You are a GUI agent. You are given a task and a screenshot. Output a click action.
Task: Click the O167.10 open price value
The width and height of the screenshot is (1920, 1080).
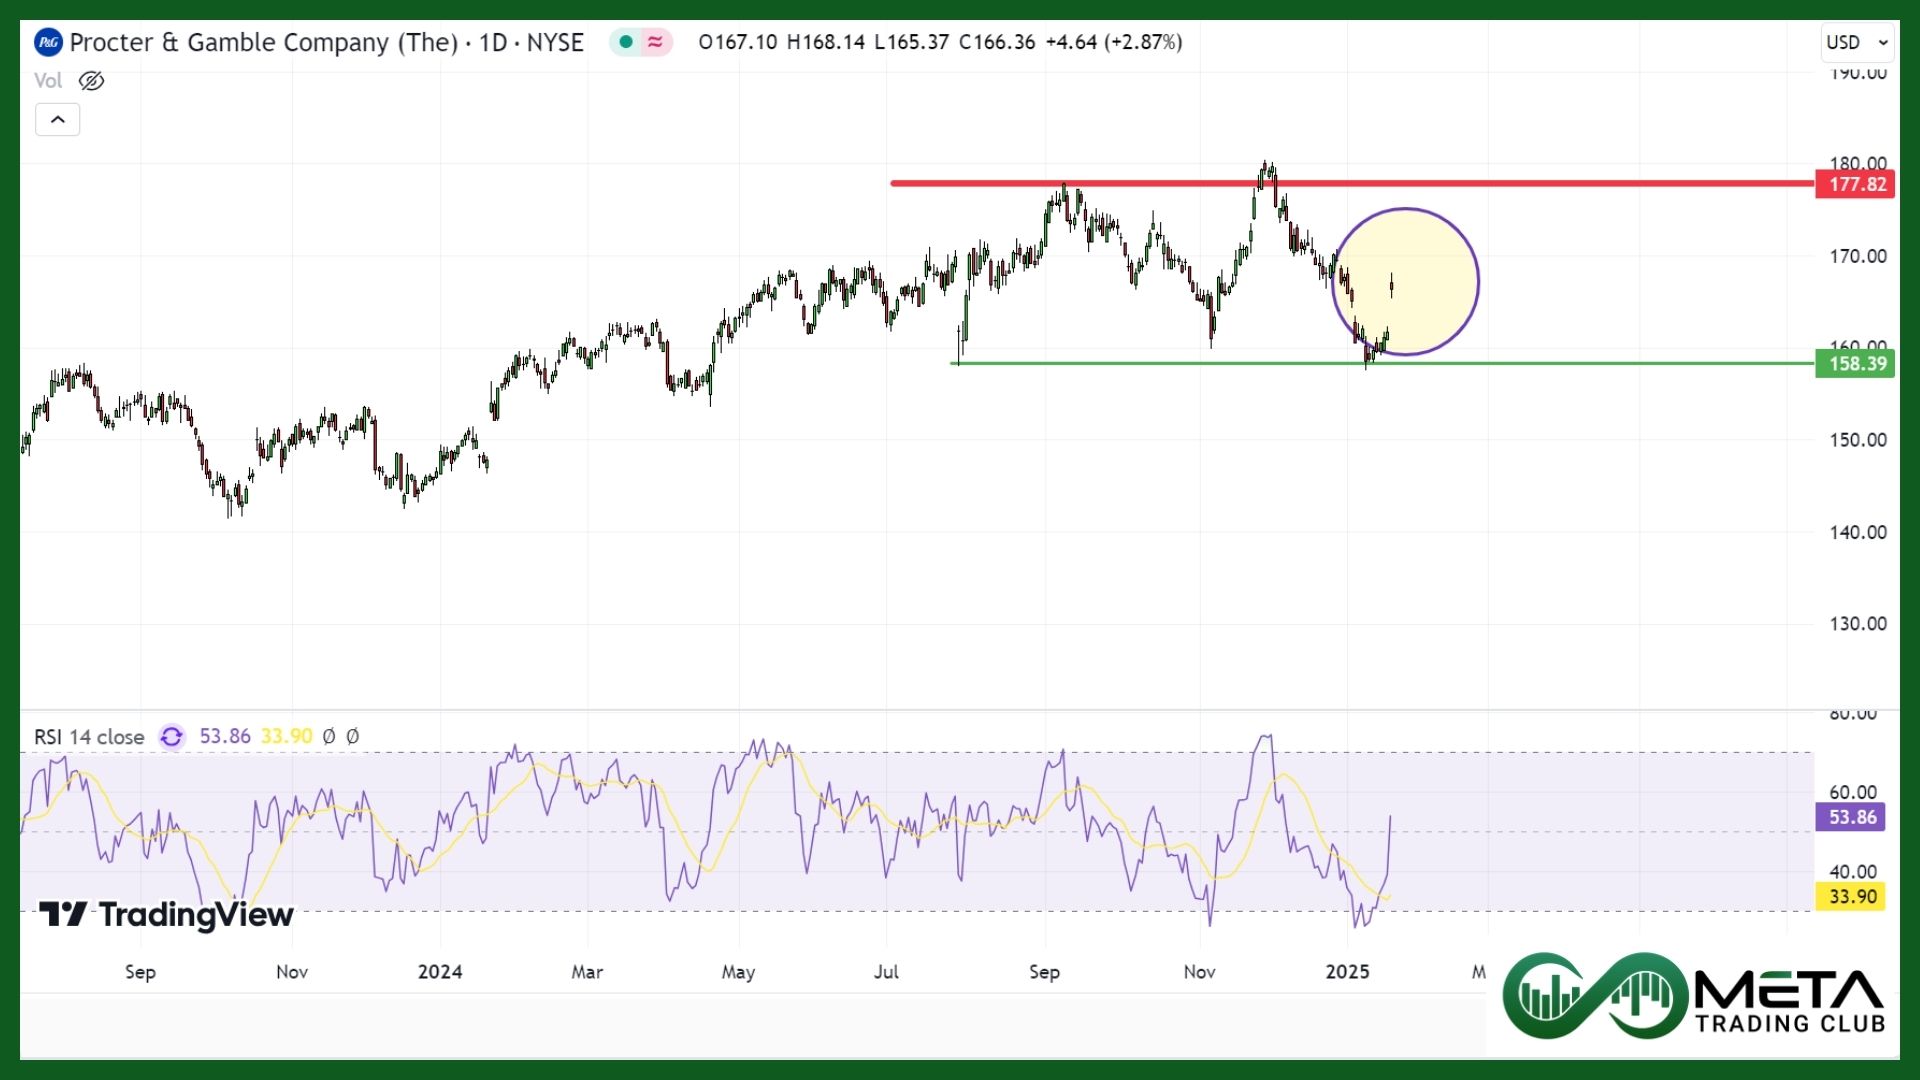(738, 42)
